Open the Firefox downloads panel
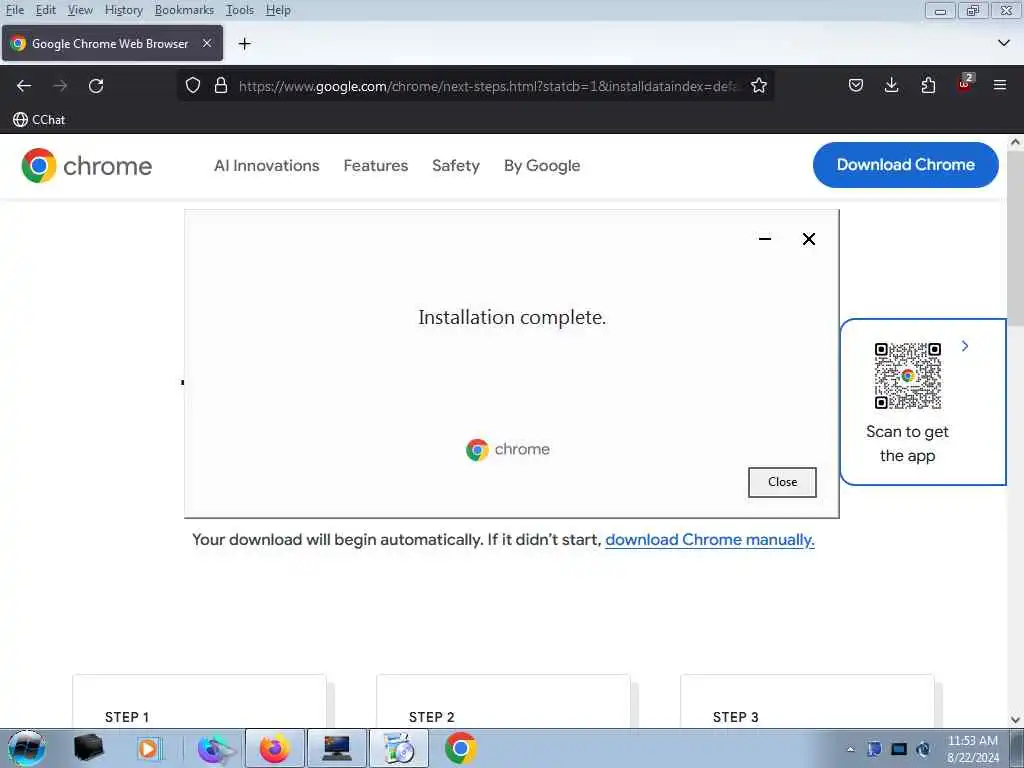 (891, 86)
